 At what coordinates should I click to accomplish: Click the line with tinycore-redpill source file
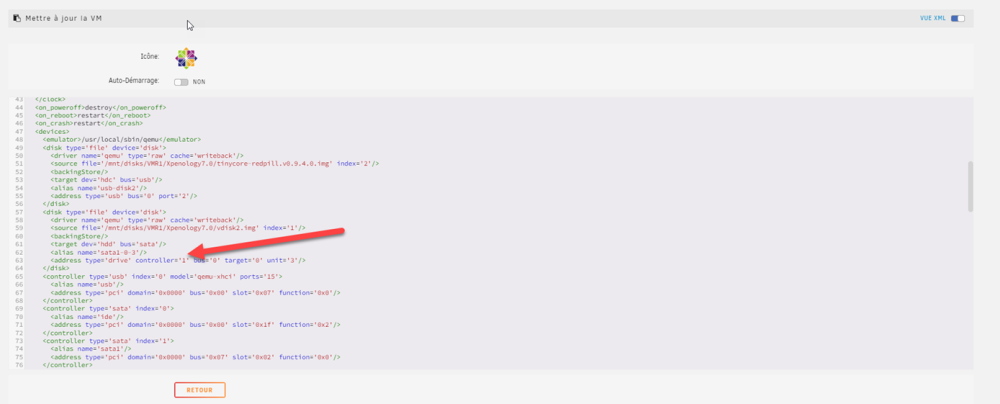point(215,164)
